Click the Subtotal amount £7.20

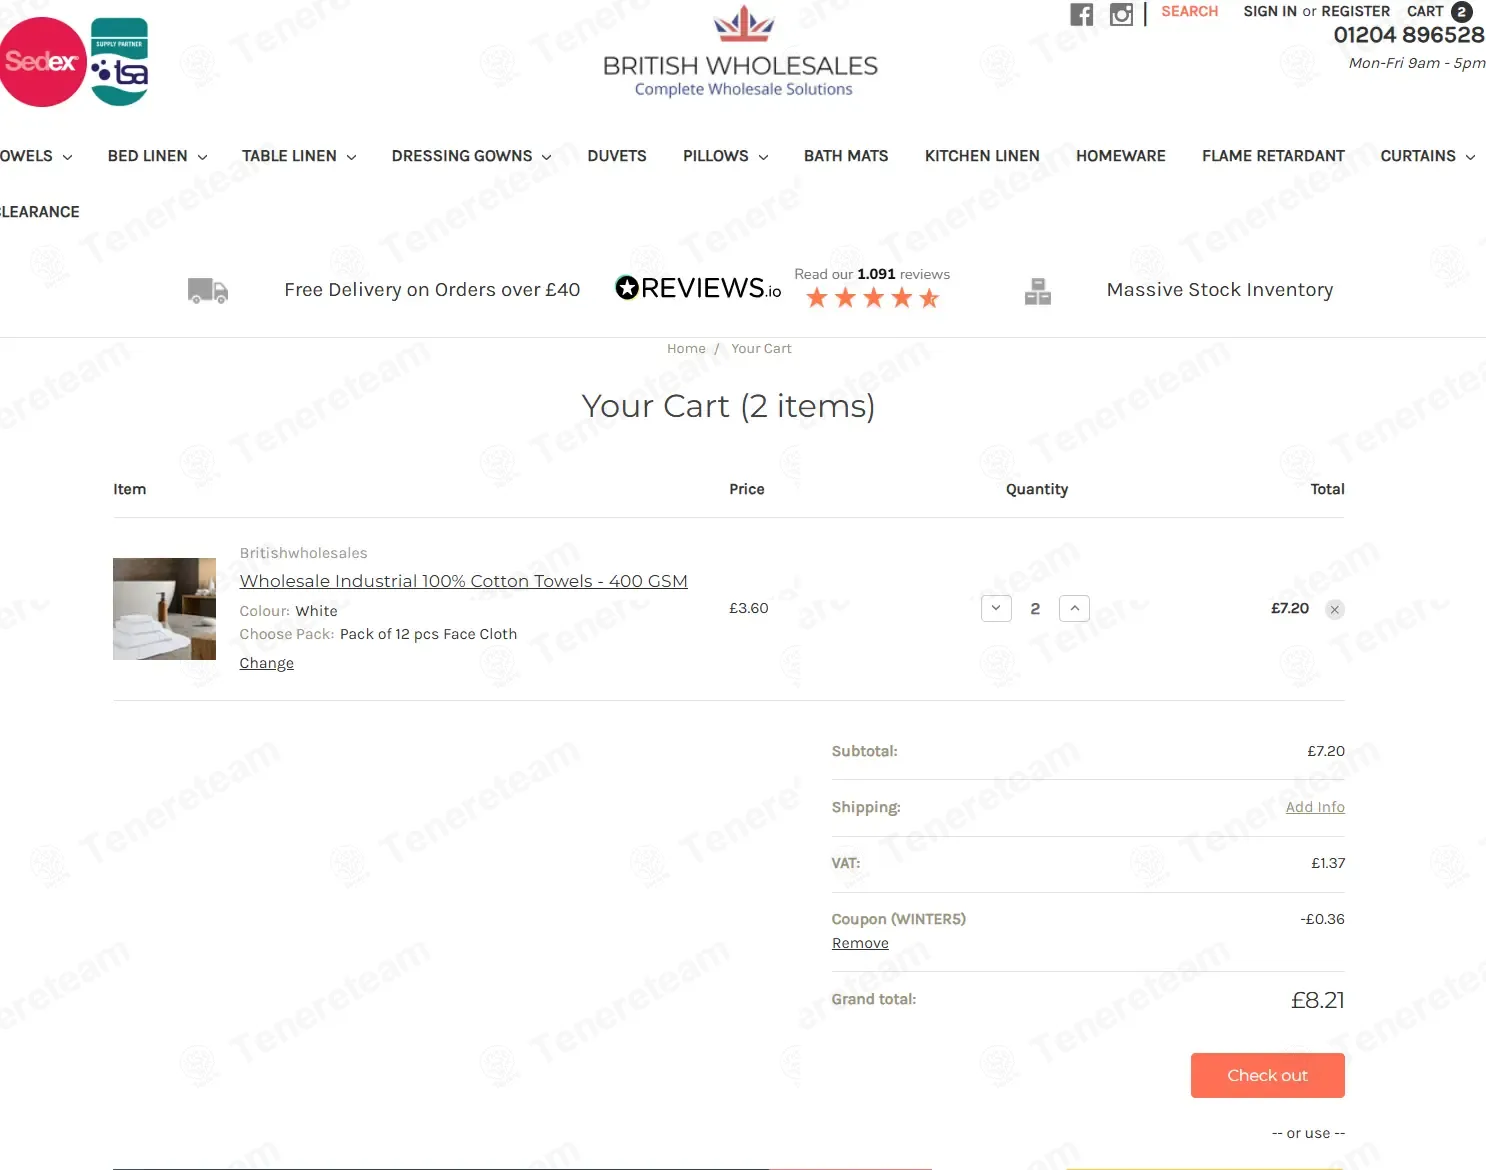pyautogui.click(x=1325, y=751)
